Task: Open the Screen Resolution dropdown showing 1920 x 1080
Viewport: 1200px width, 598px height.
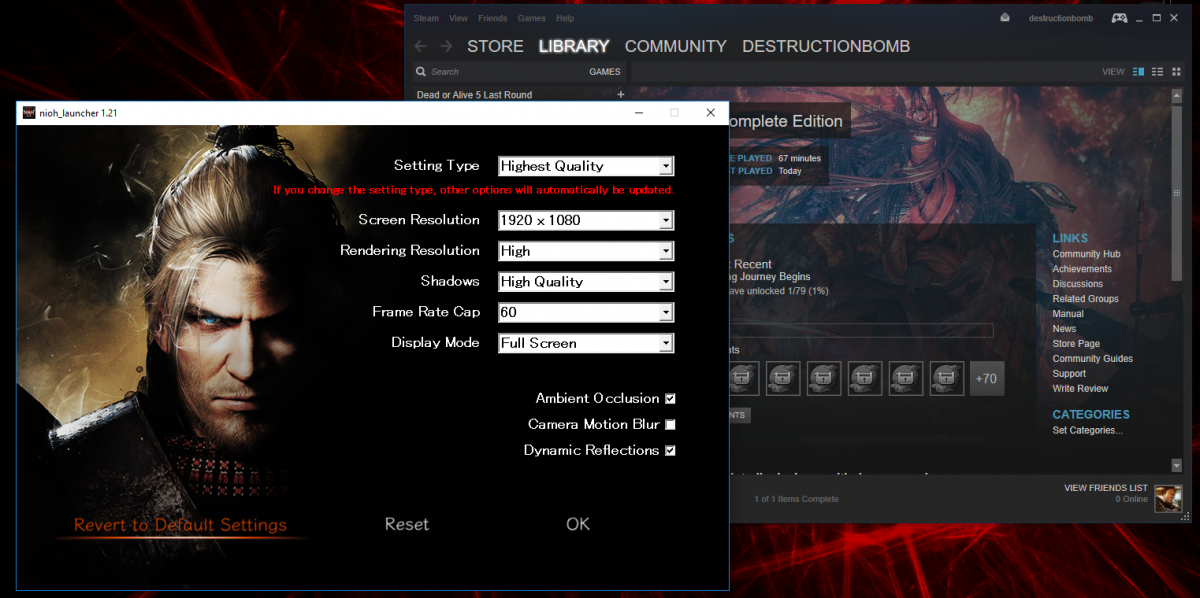Action: pyautogui.click(x=586, y=220)
